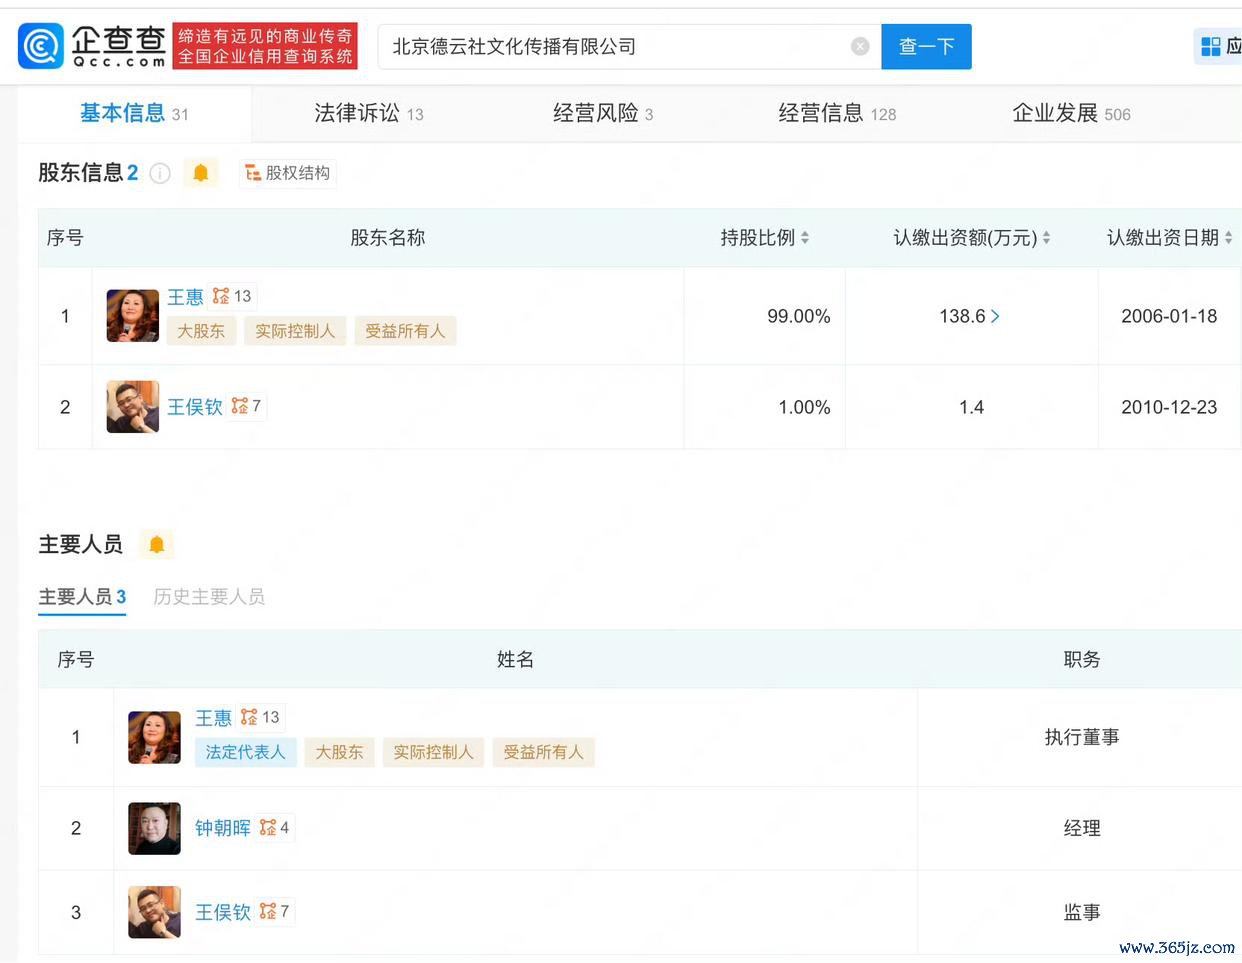
Task: Click the 查一下 search button
Action: click(x=926, y=46)
